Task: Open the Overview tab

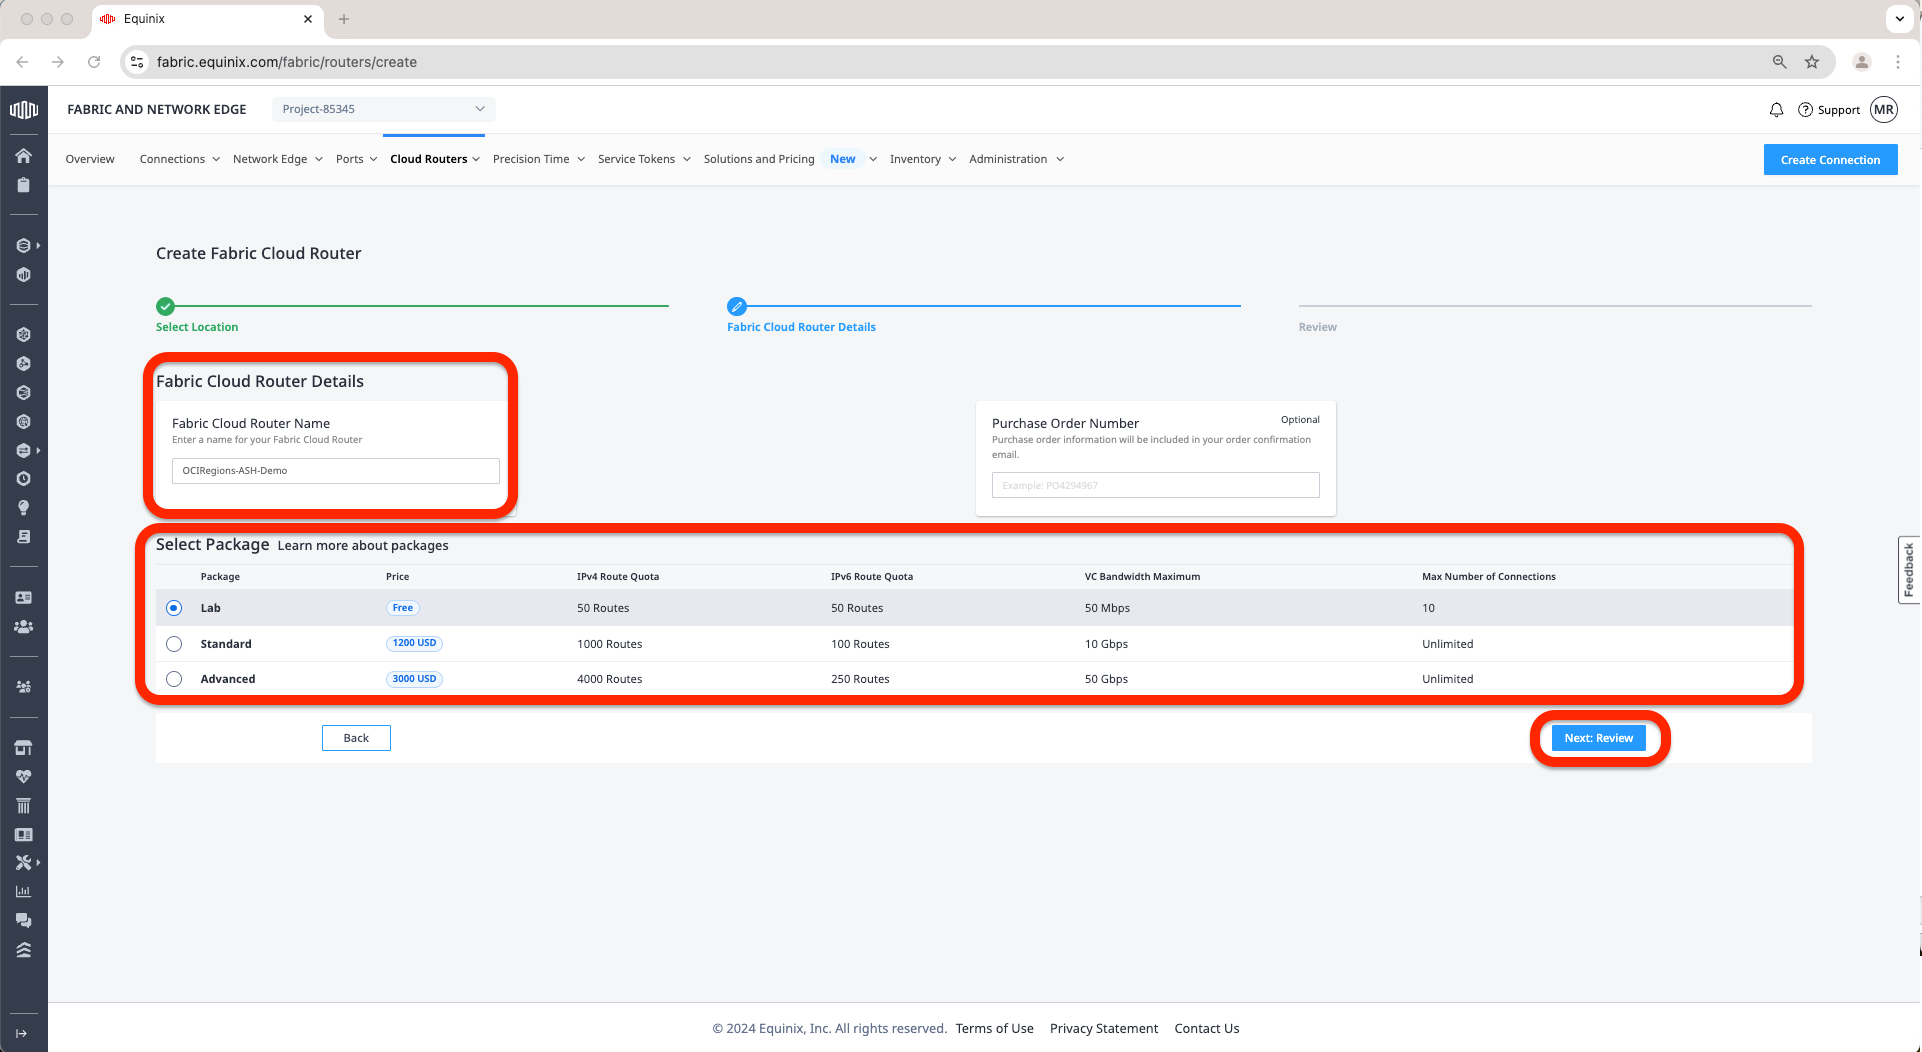Action: coord(90,159)
